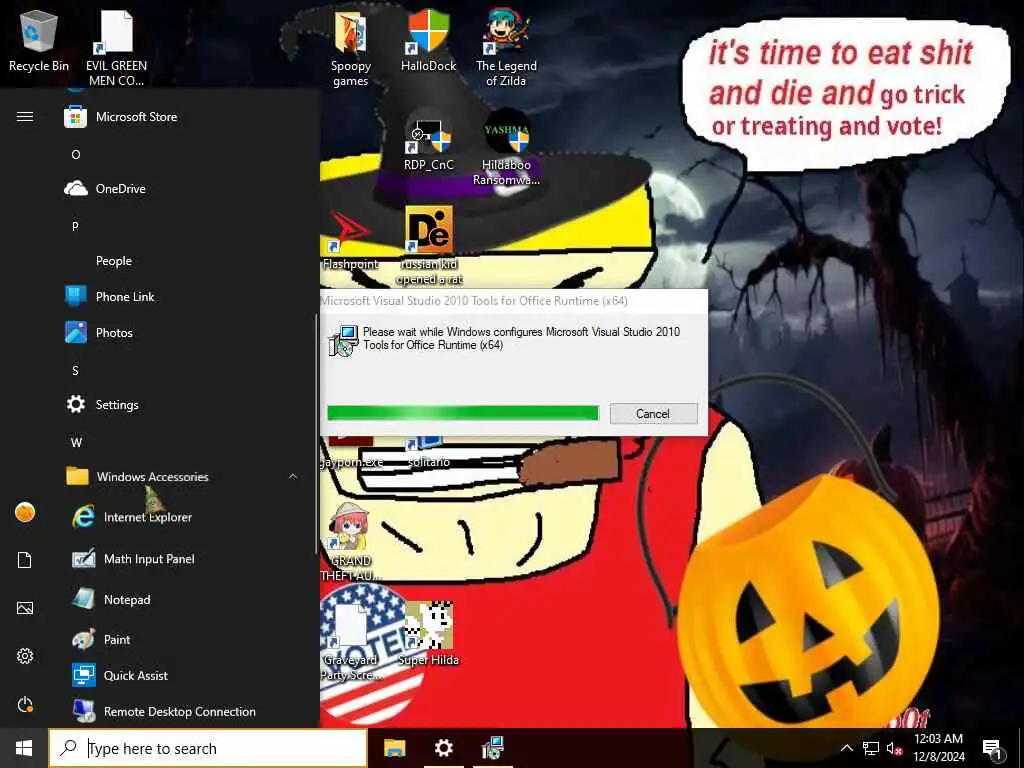The image size is (1024, 768).
Task: Click the Windows Start button
Action: 24,748
